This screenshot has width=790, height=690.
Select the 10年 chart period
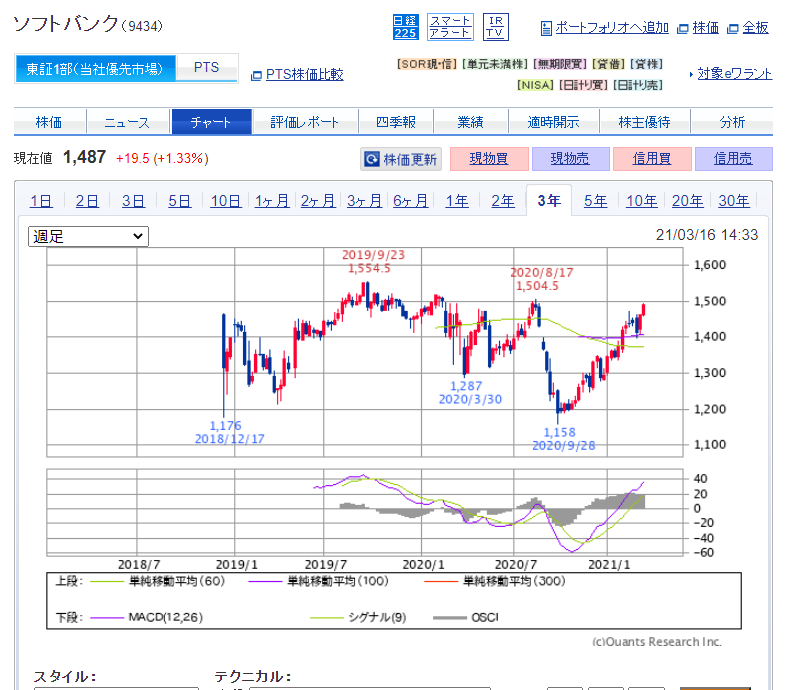641,201
